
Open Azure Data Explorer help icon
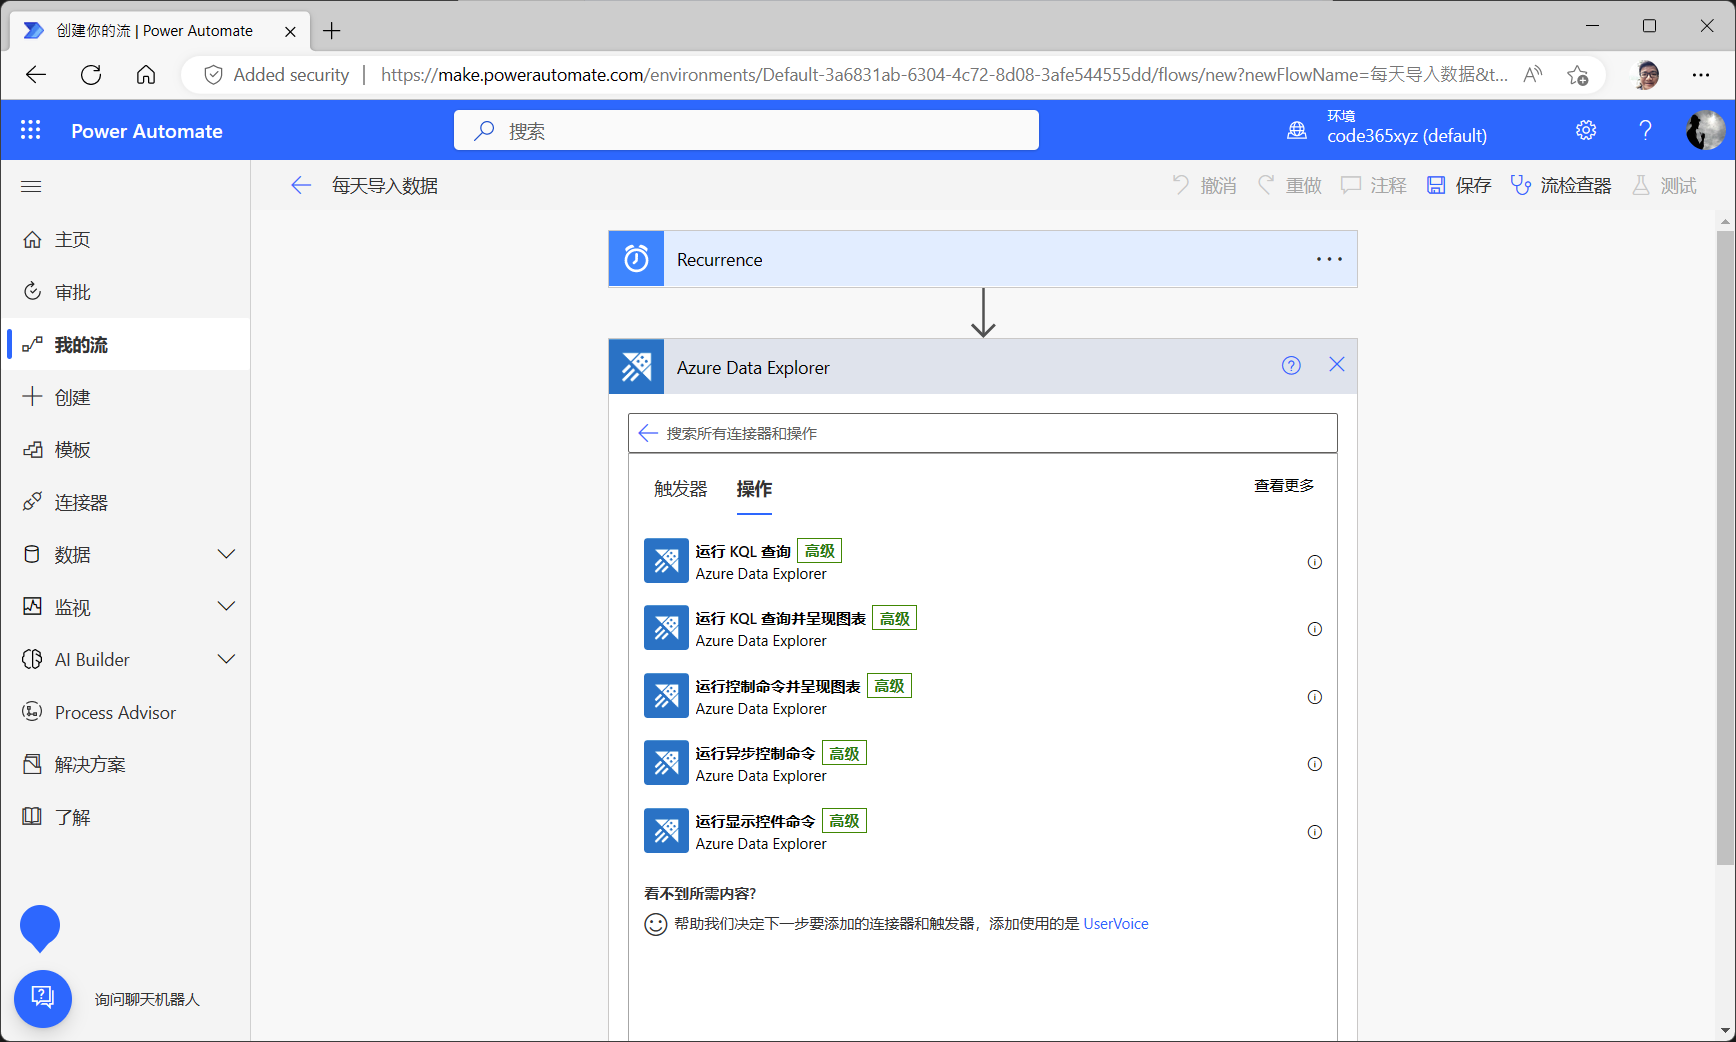(x=1291, y=366)
